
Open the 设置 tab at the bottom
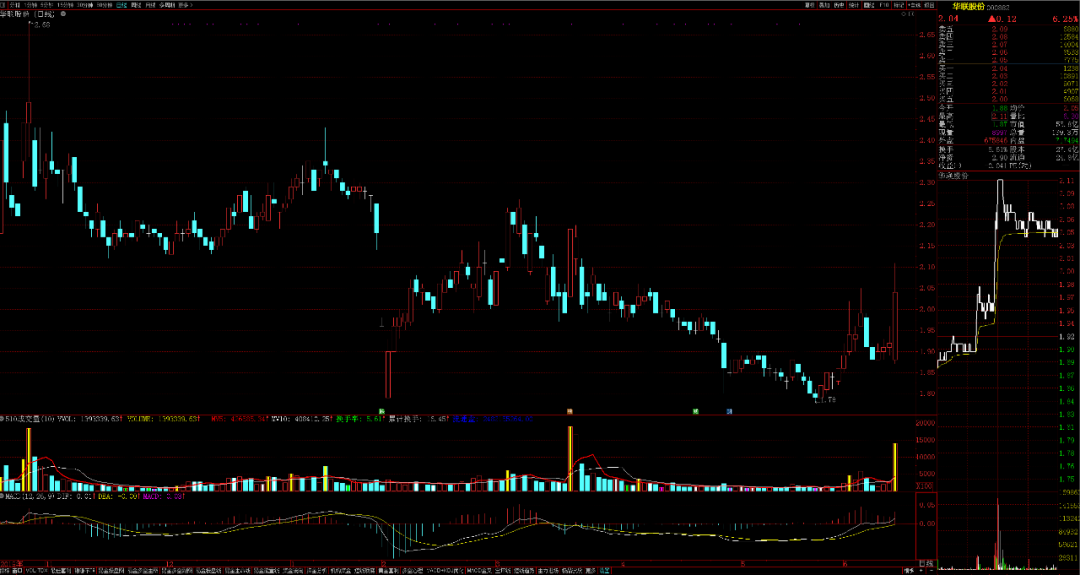tap(604, 570)
